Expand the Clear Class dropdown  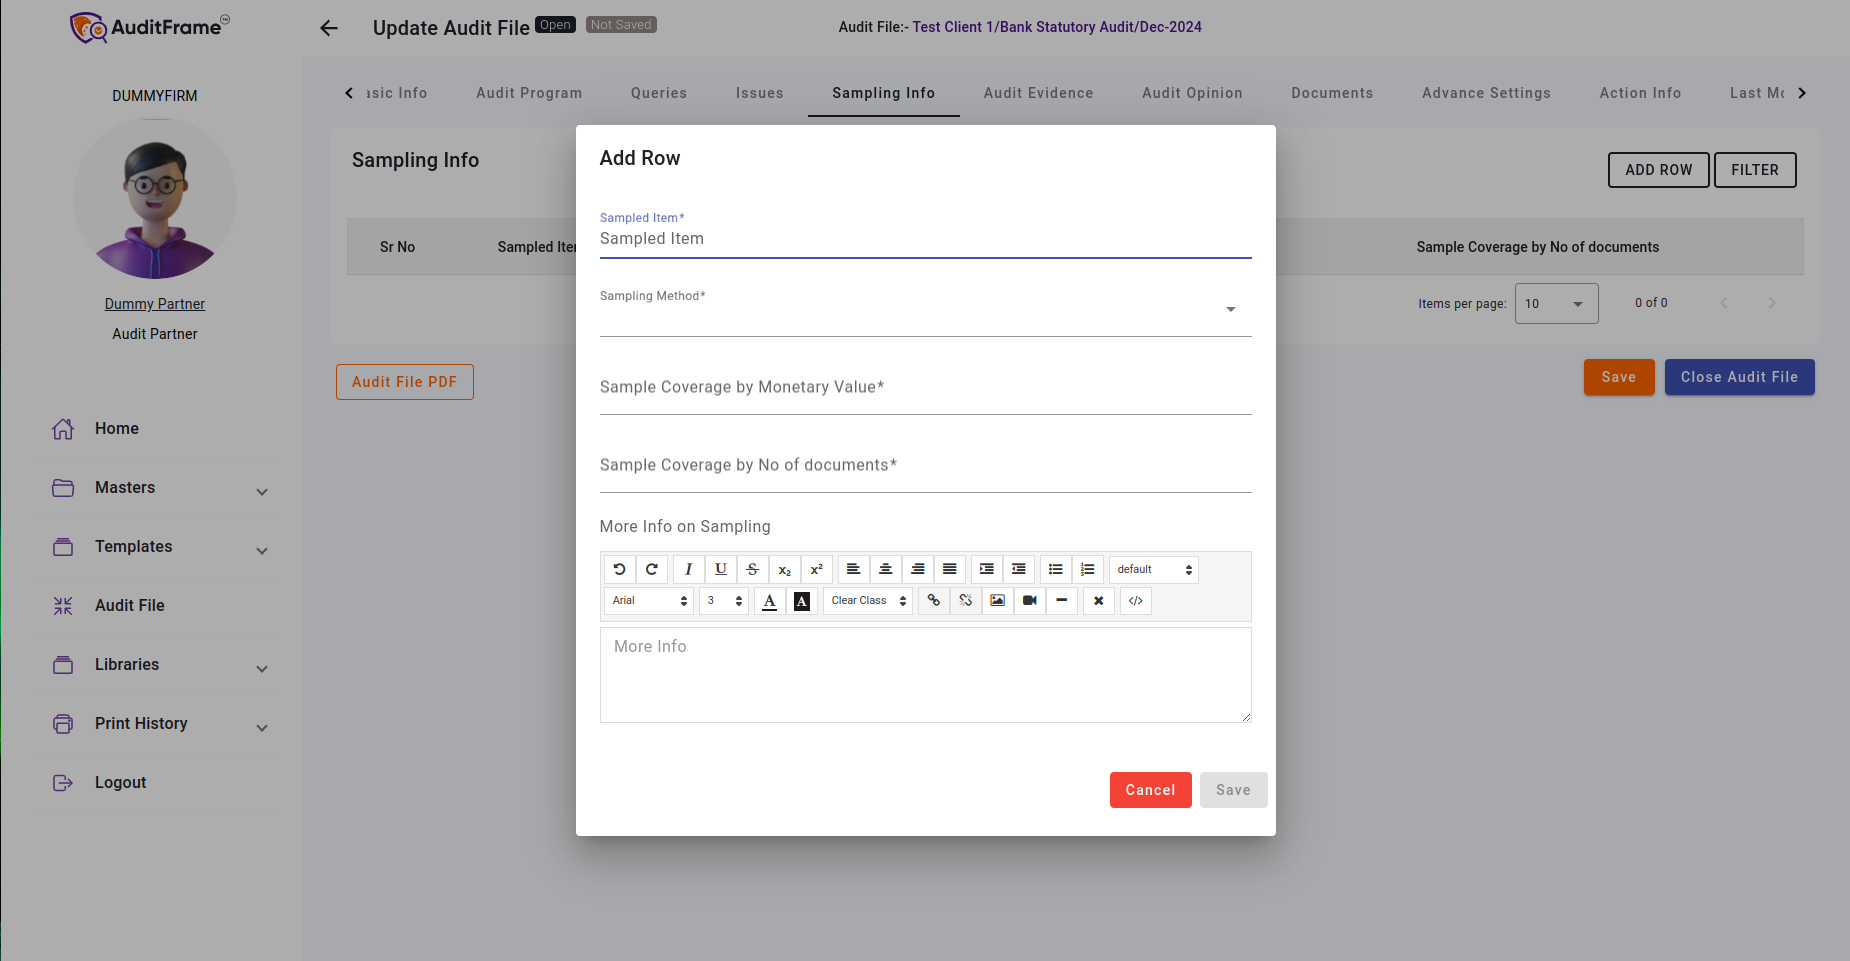(x=867, y=600)
